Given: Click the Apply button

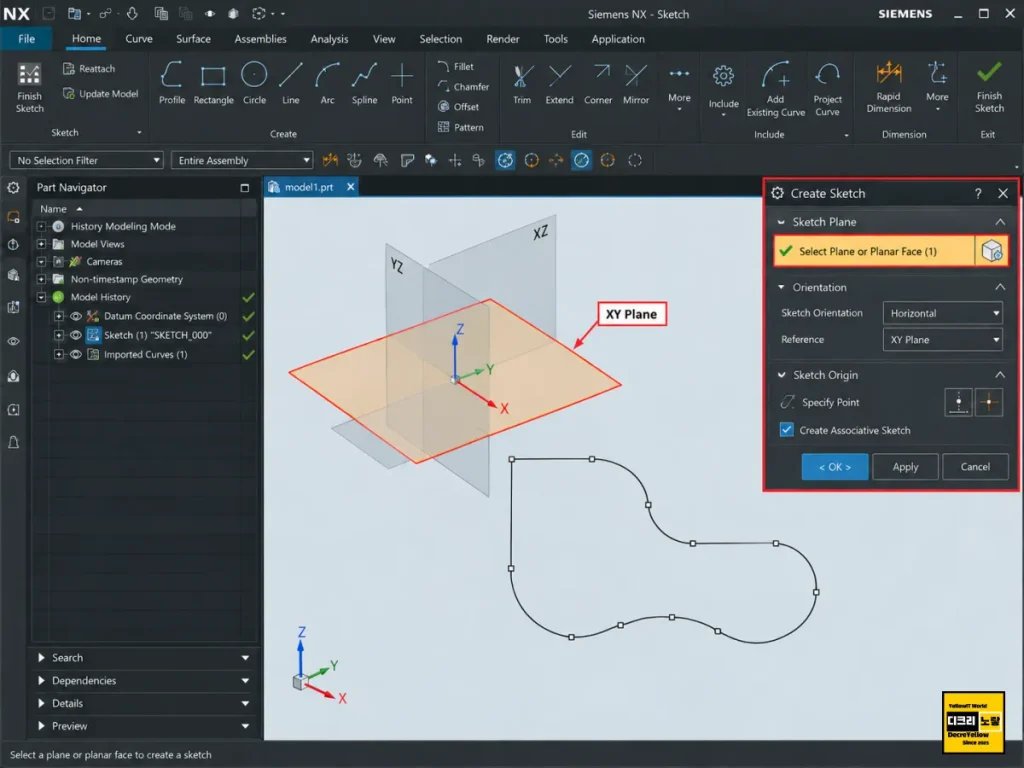Looking at the screenshot, I should pyautogui.click(x=905, y=467).
